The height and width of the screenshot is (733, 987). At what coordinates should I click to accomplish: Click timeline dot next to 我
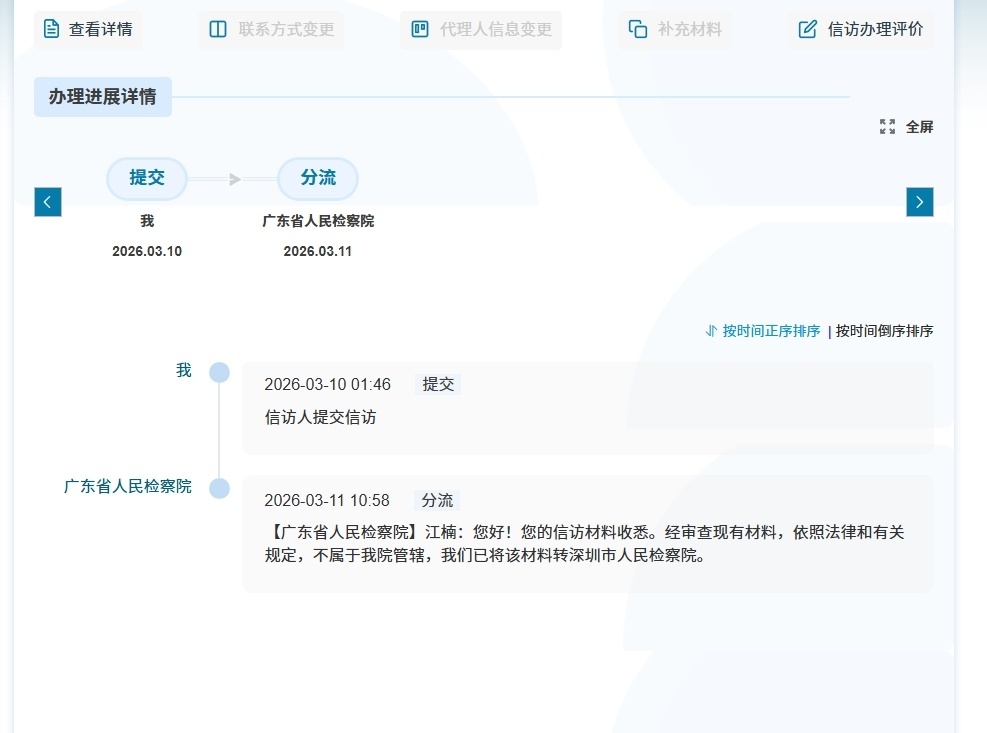coord(220,372)
